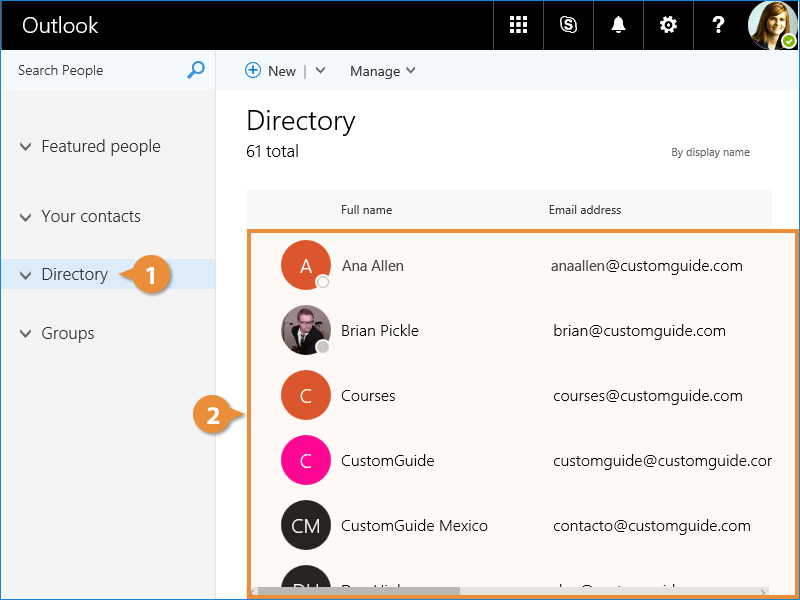The width and height of the screenshot is (800, 600).
Task: Open the notifications bell
Action: coord(618,25)
